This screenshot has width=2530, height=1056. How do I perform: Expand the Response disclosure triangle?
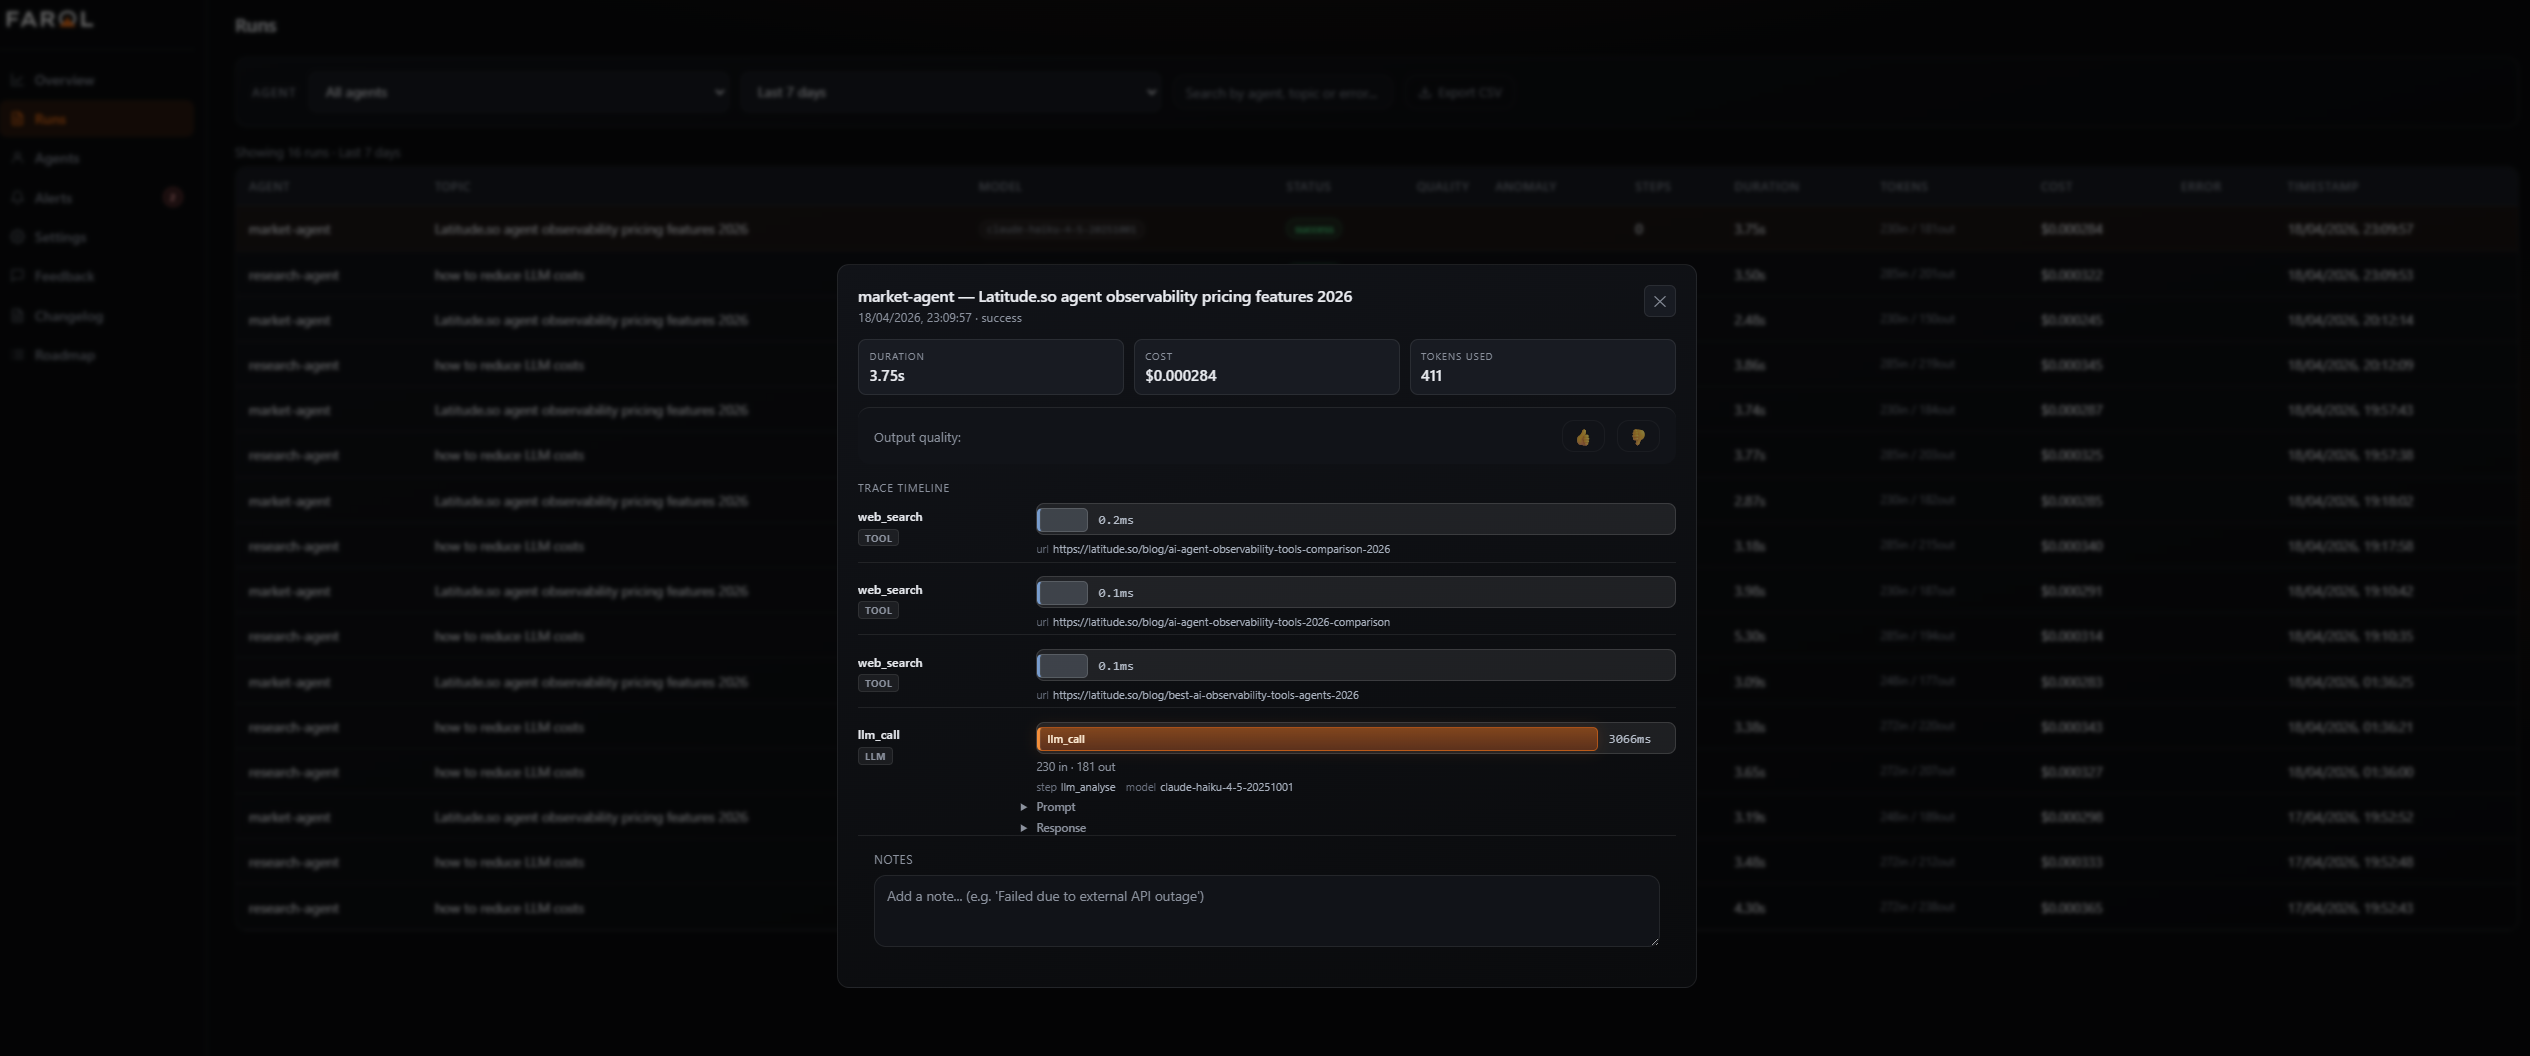click(x=1024, y=828)
